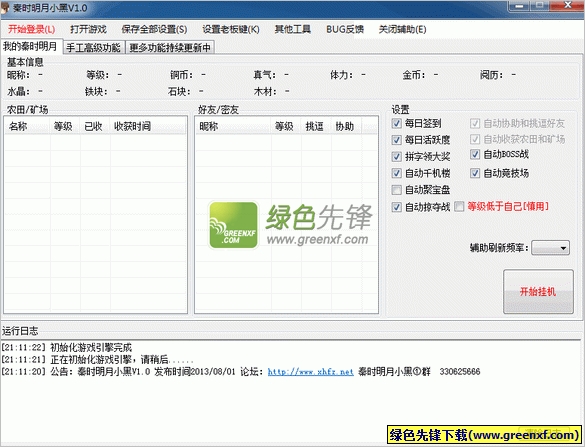Open the 打开游戏 menu
Viewport: 585px width, 447px height.
88,29
